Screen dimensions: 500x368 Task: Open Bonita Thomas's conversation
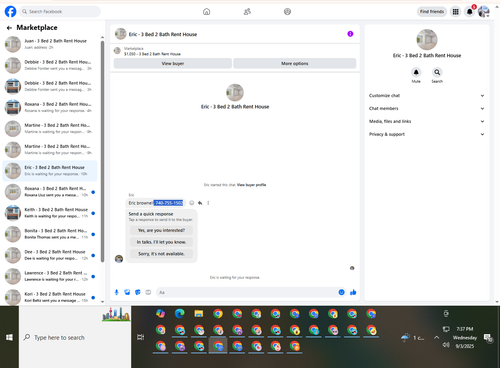pos(50,234)
